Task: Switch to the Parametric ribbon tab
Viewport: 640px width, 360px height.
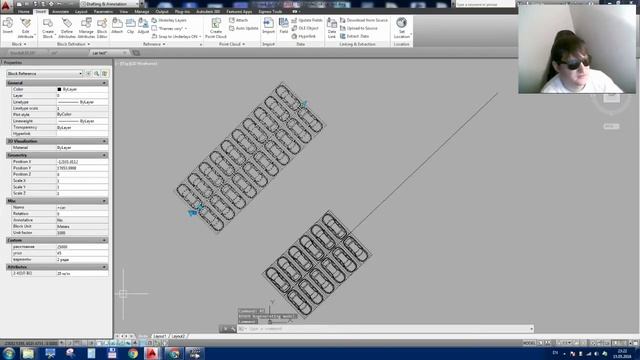Action: click(x=104, y=11)
